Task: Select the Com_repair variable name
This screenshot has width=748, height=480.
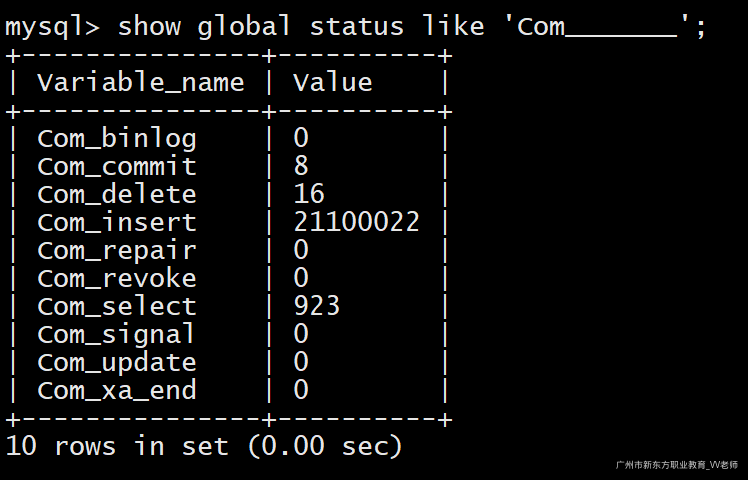Action: pyautogui.click(x=117, y=250)
